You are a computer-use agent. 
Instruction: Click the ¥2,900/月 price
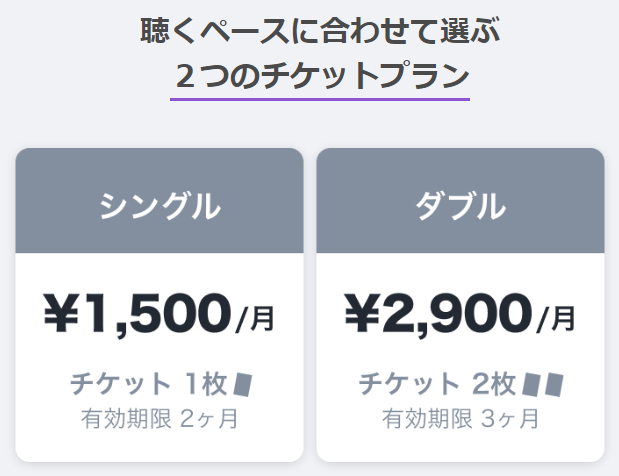460,315
